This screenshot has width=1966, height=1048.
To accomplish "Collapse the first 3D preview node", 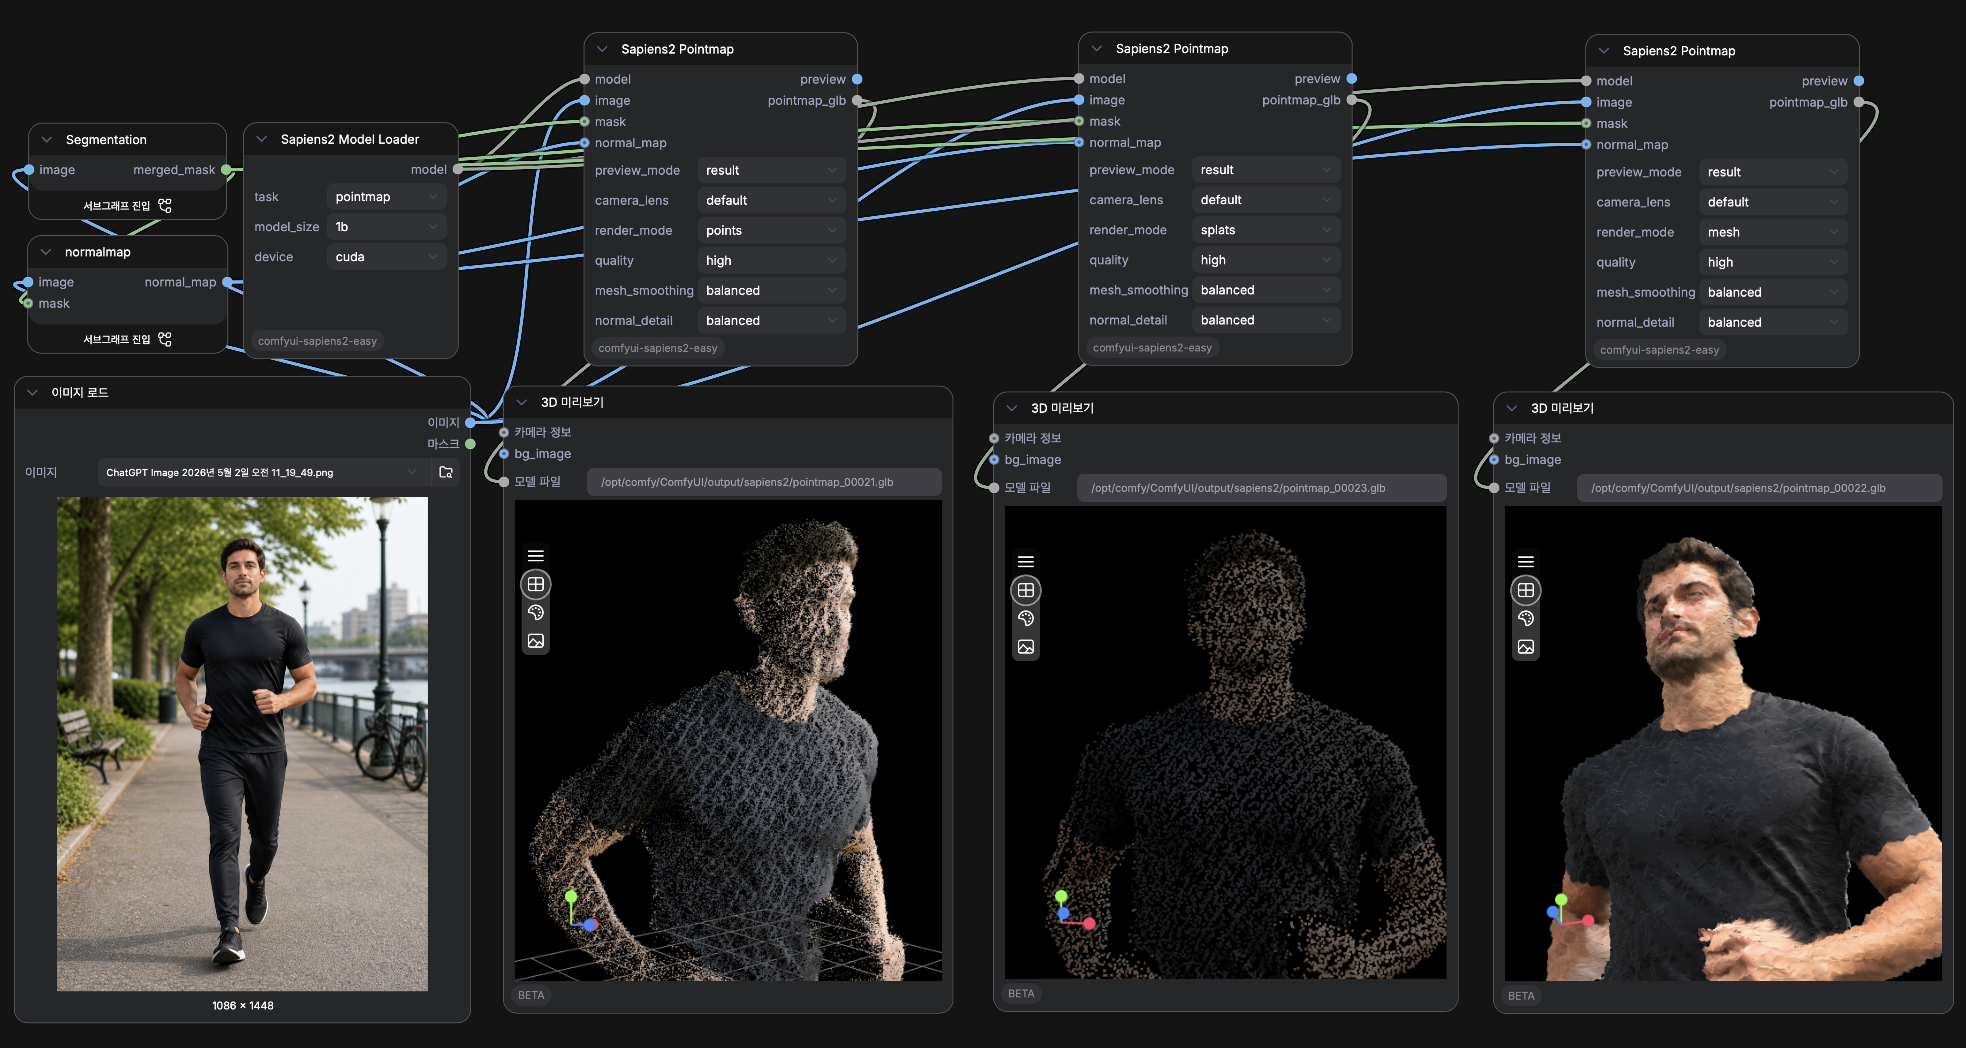I will pyautogui.click(x=522, y=402).
